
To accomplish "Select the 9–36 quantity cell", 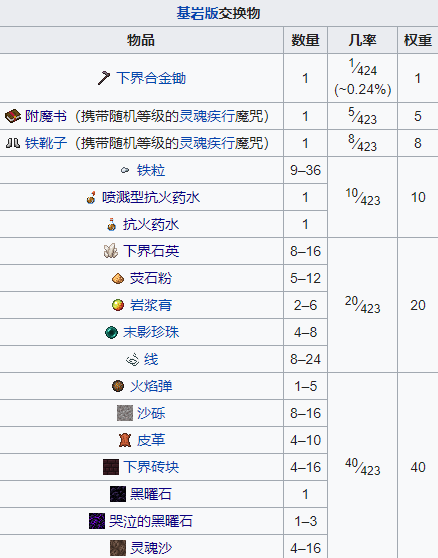I will [x=305, y=170].
